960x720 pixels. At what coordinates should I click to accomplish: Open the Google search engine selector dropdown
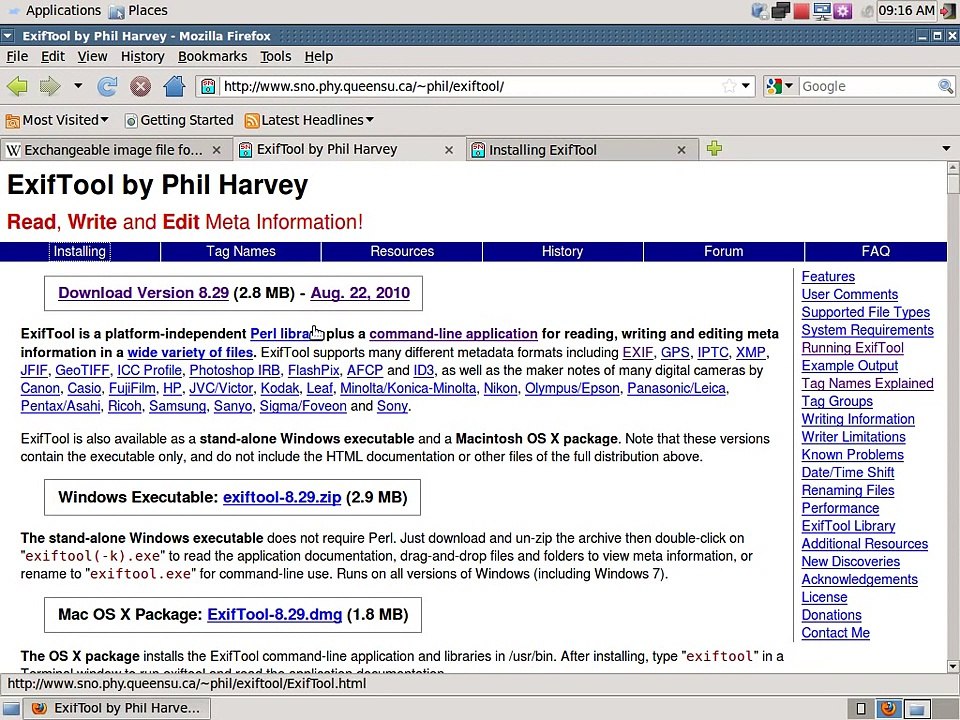tap(780, 86)
